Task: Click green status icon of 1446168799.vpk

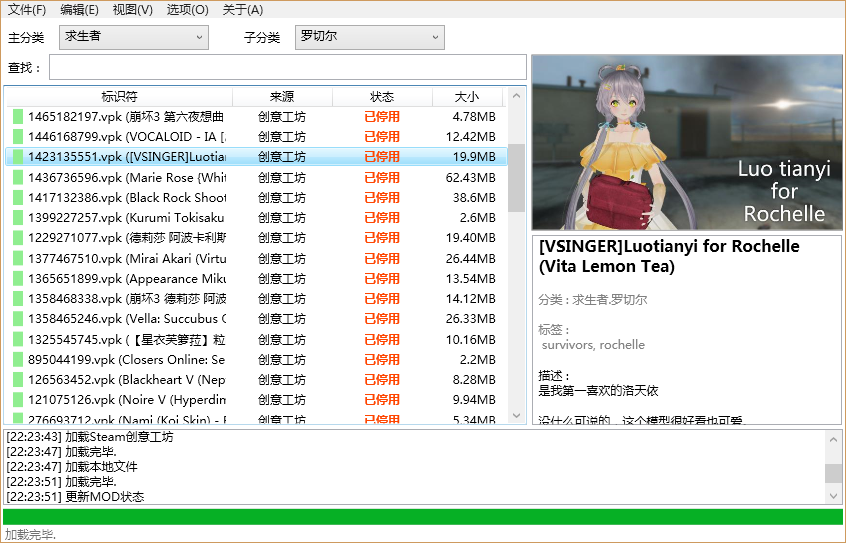Action: [18, 137]
